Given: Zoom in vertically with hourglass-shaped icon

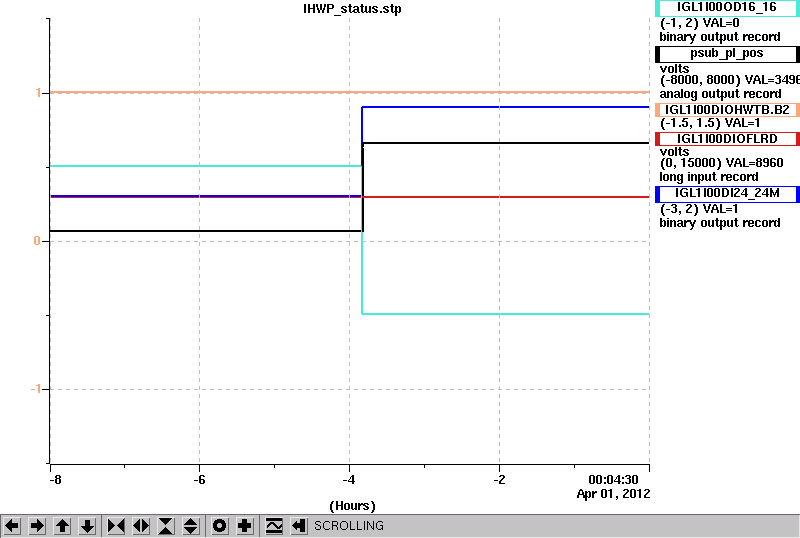Looking at the screenshot, I should point(166,526).
